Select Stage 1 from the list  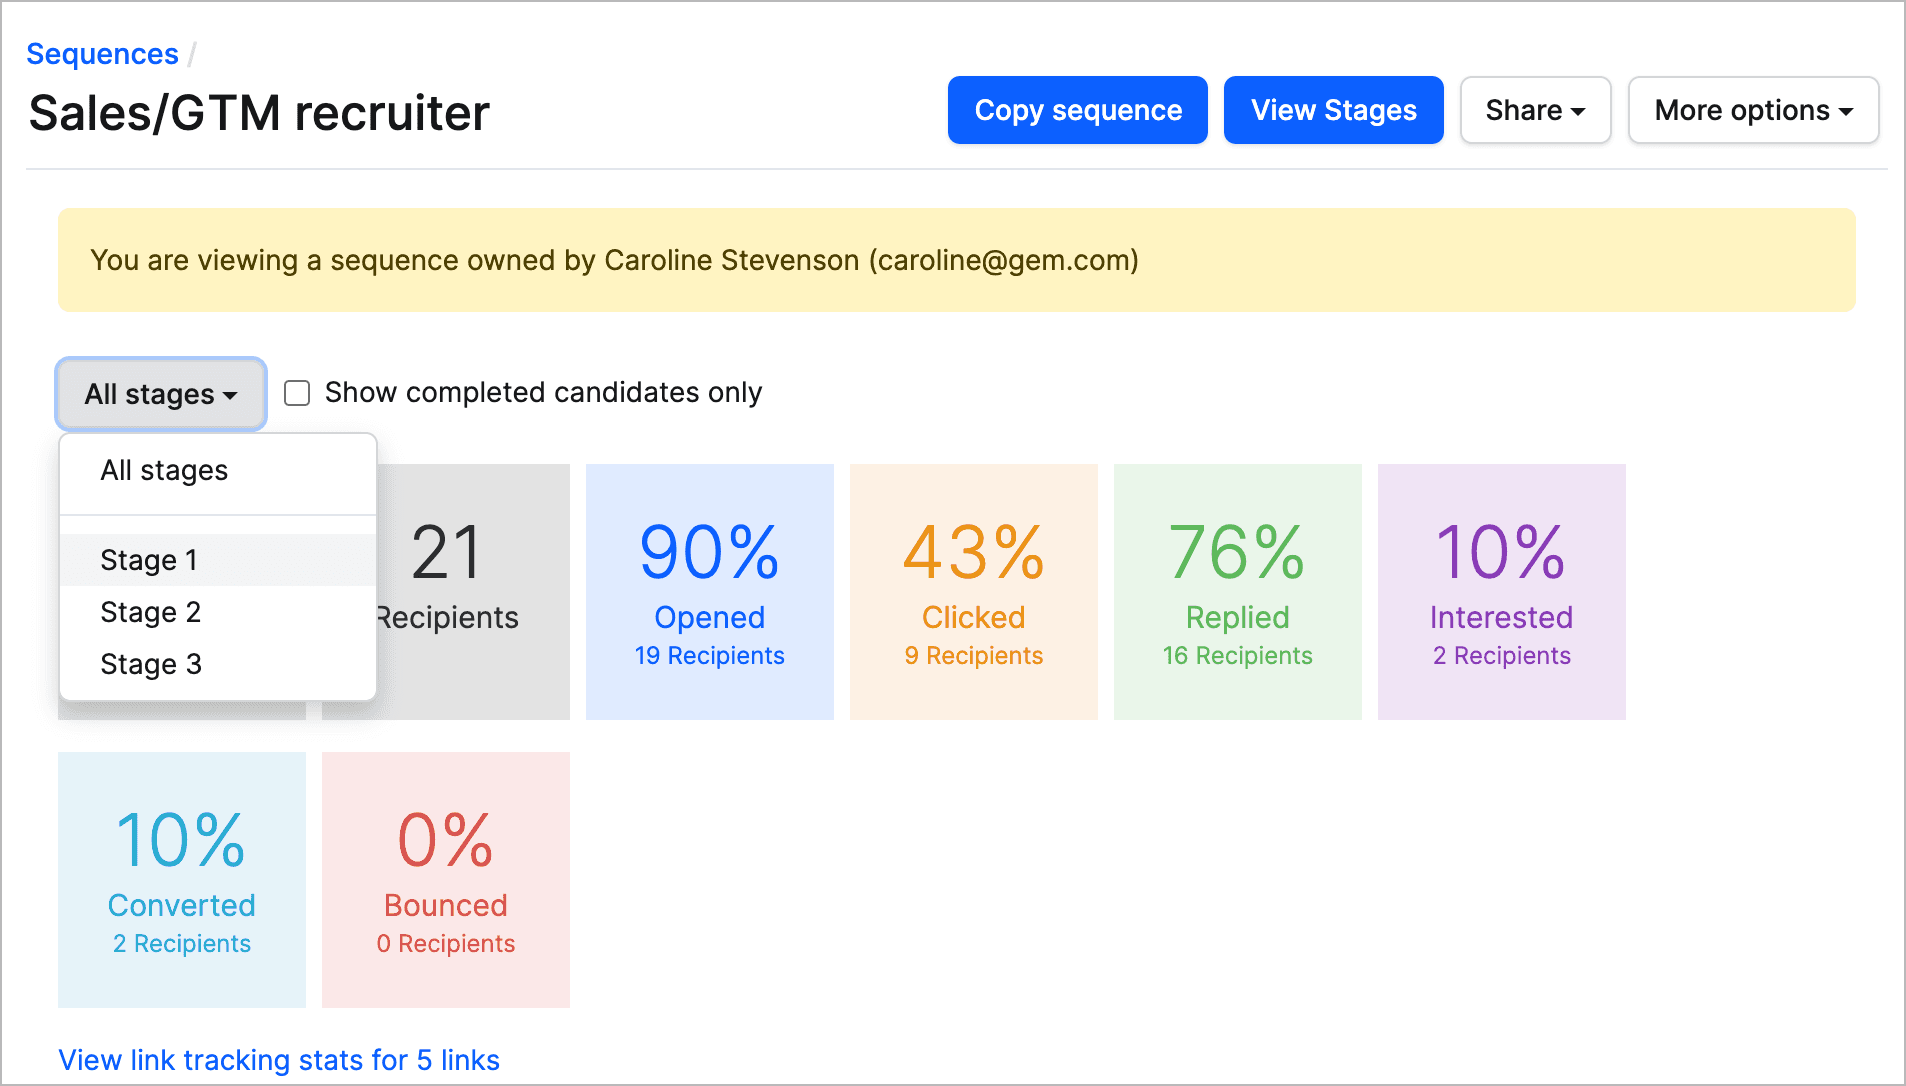pyautogui.click(x=149, y=560)
